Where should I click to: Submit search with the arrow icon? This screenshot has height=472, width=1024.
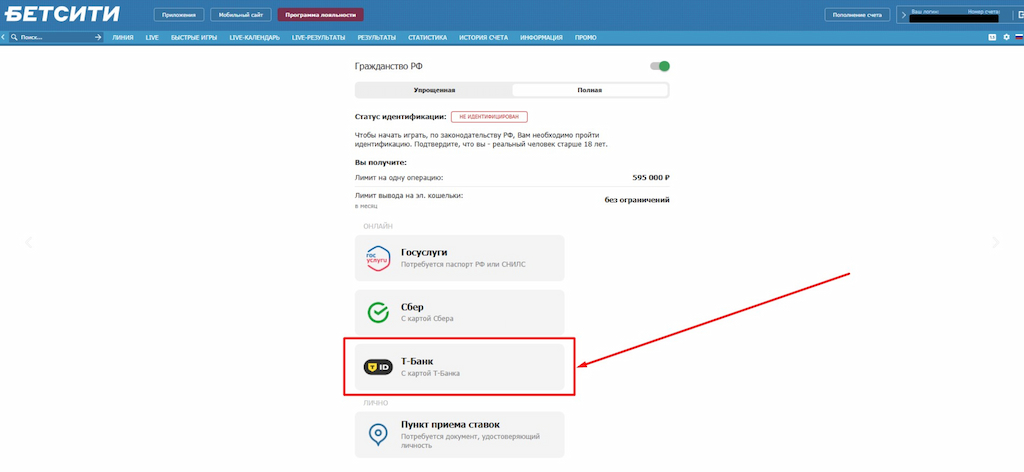pyautogui.click(x=98, y=38)
